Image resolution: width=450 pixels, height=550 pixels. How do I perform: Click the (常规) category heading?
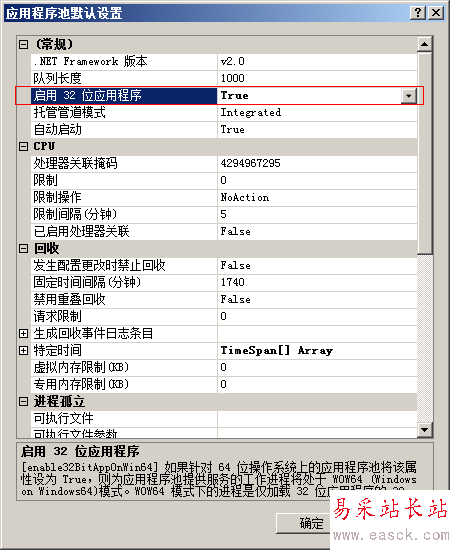(54, 45)
